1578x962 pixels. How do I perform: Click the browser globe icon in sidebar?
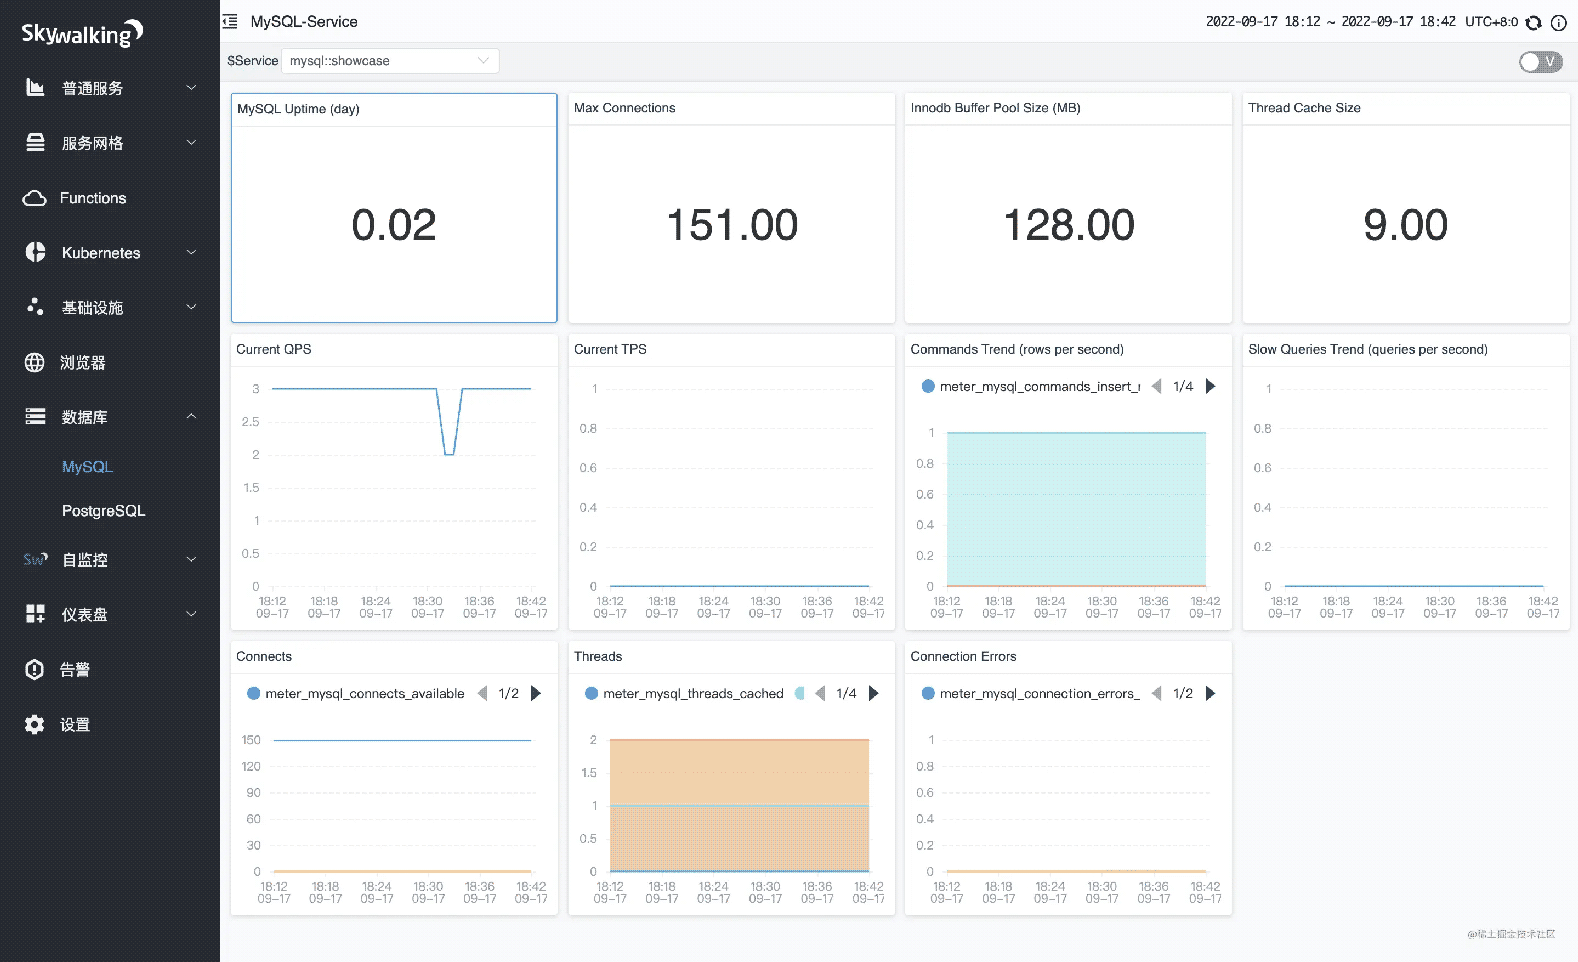35,362
